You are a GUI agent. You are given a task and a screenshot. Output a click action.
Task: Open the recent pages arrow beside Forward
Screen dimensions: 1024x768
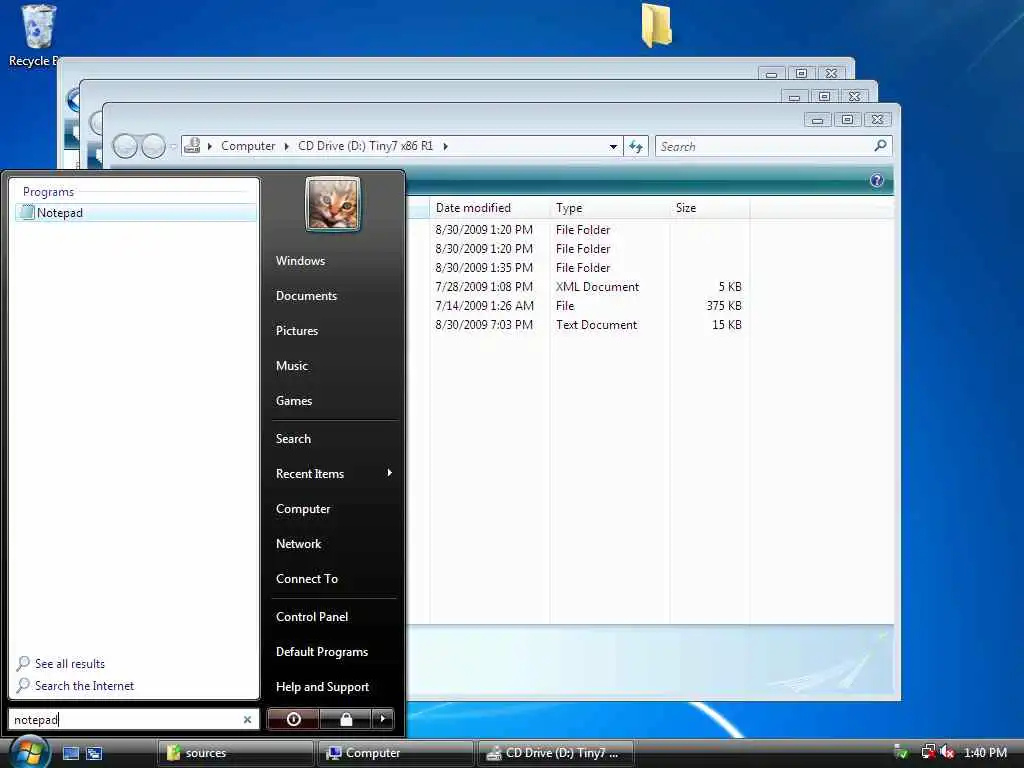coord(173,146)
